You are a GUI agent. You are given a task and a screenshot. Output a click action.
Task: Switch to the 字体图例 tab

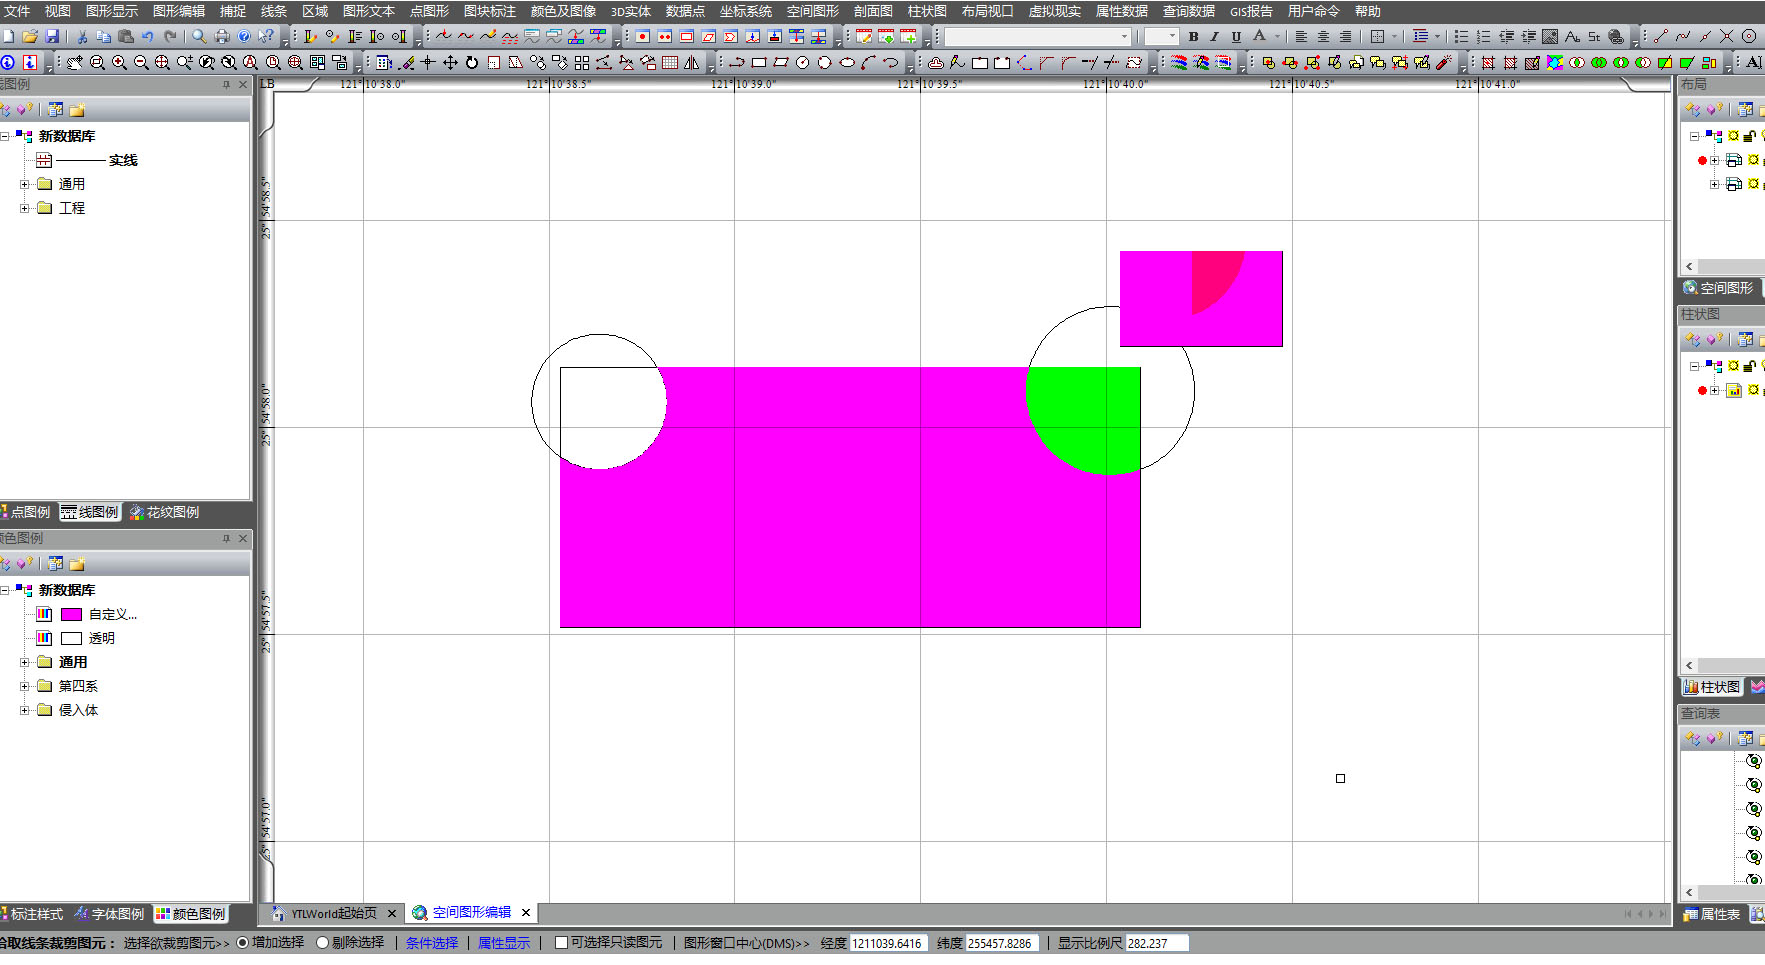tap(109, 914)
